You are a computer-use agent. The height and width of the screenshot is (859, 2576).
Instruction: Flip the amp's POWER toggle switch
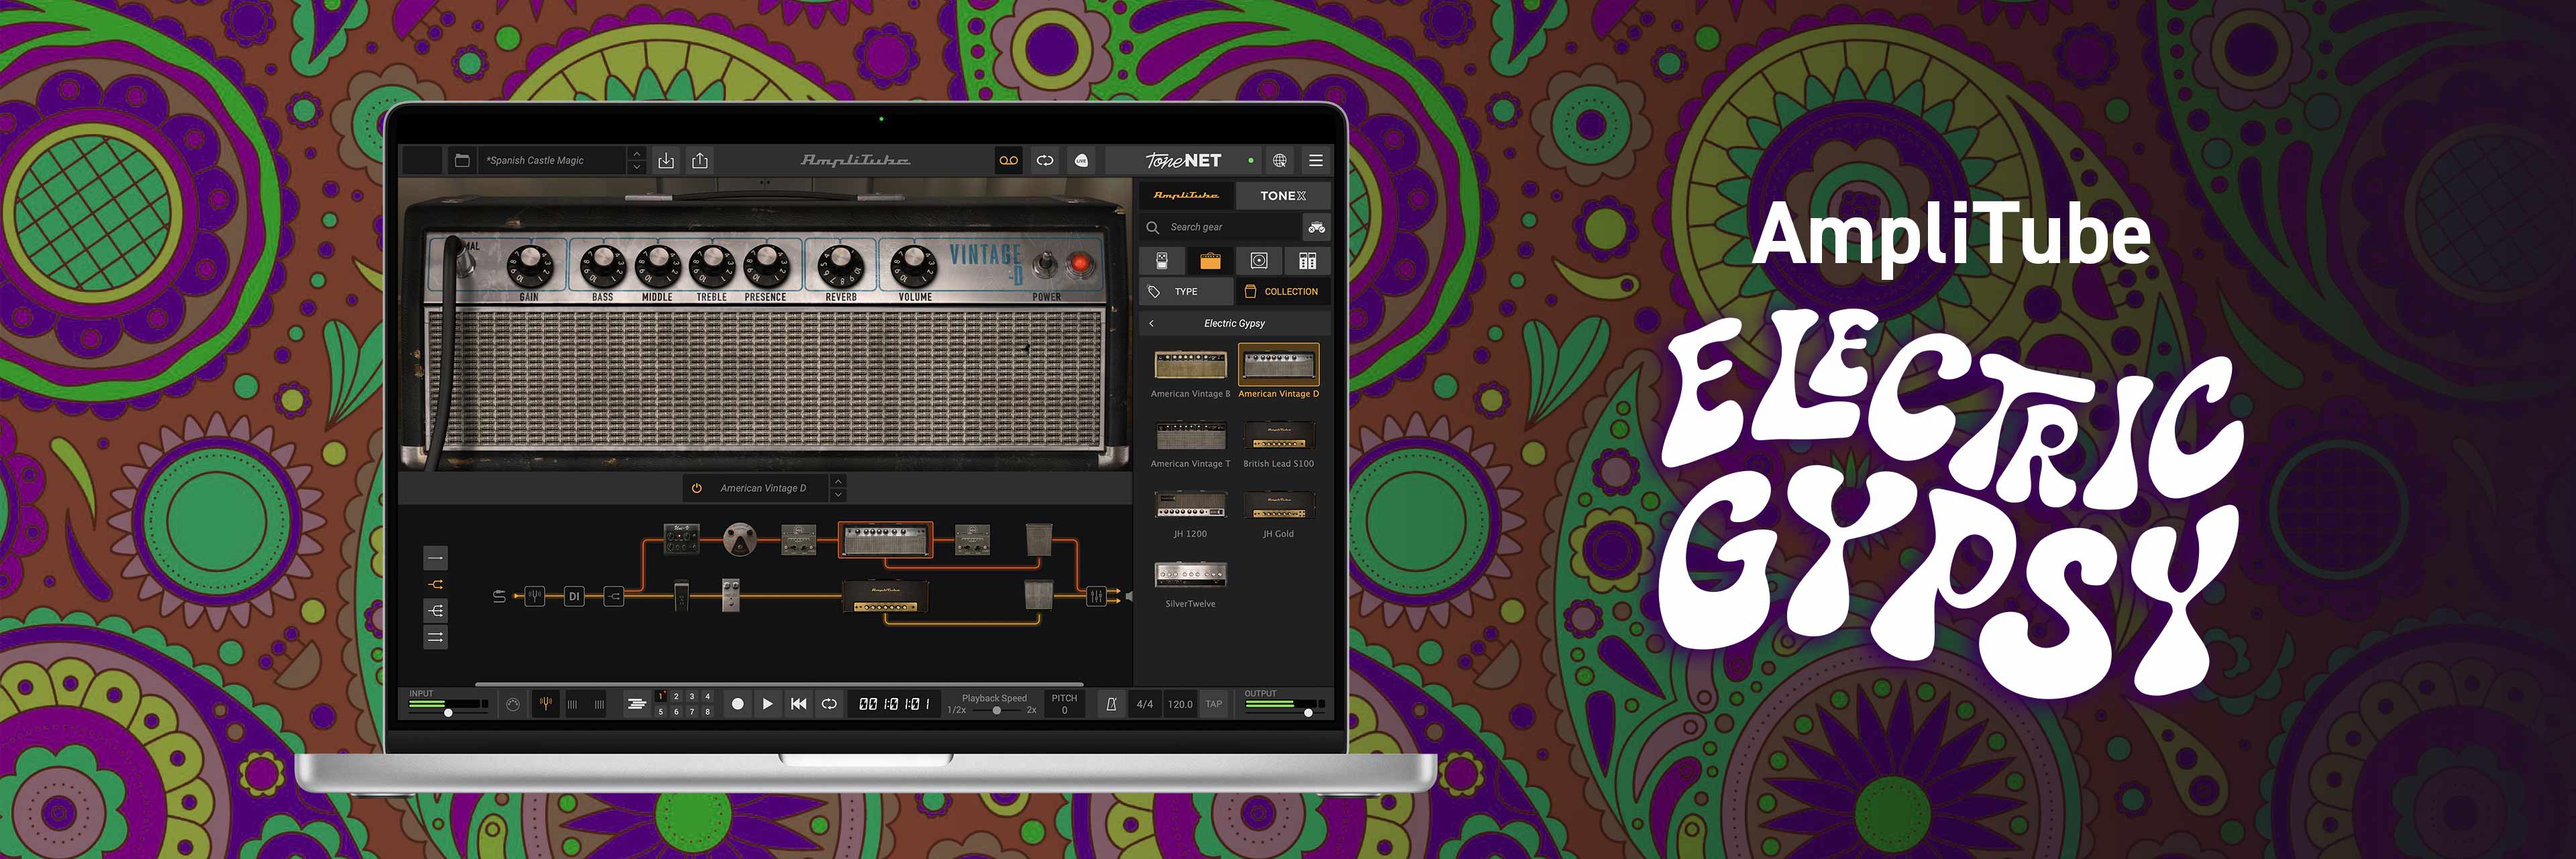coord(1046,263)
